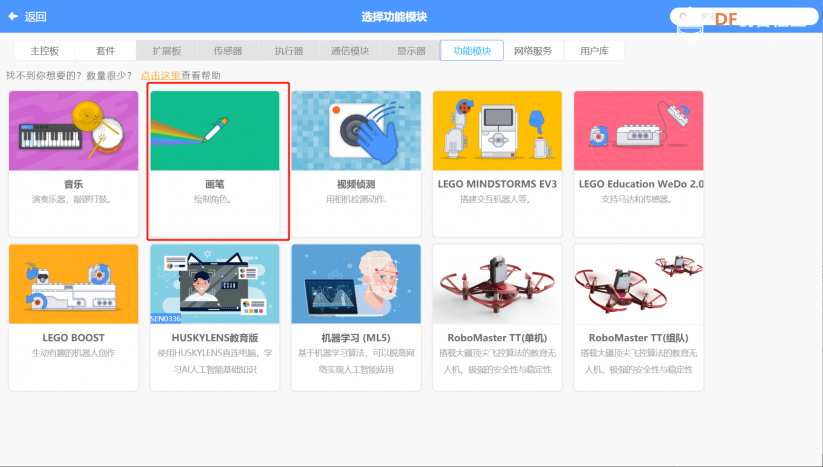Viewport: 823px width, 467px height.
Task: Open the 用户库 tab
Action: [x=594, y=51]
